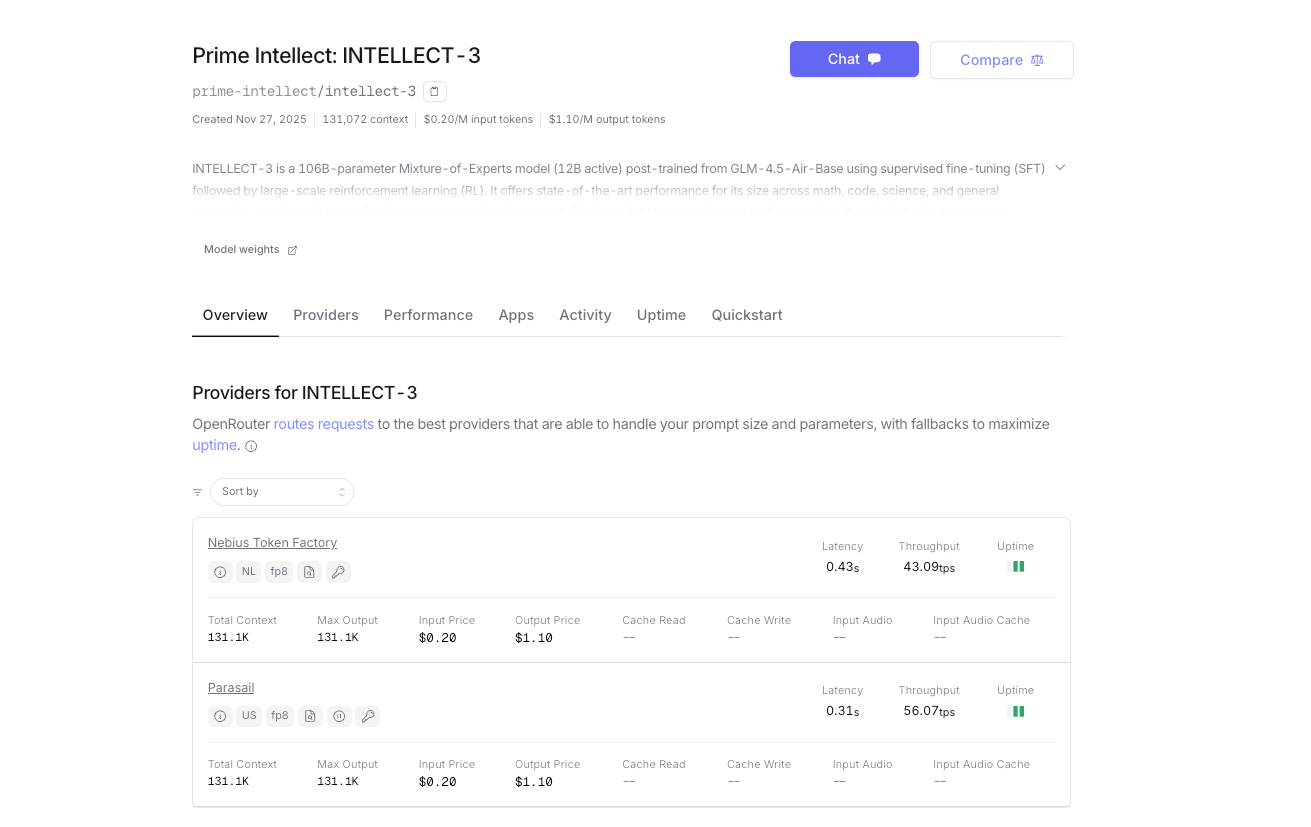Click the info icon for Nebius Token Factory

[x=220, y=572]
